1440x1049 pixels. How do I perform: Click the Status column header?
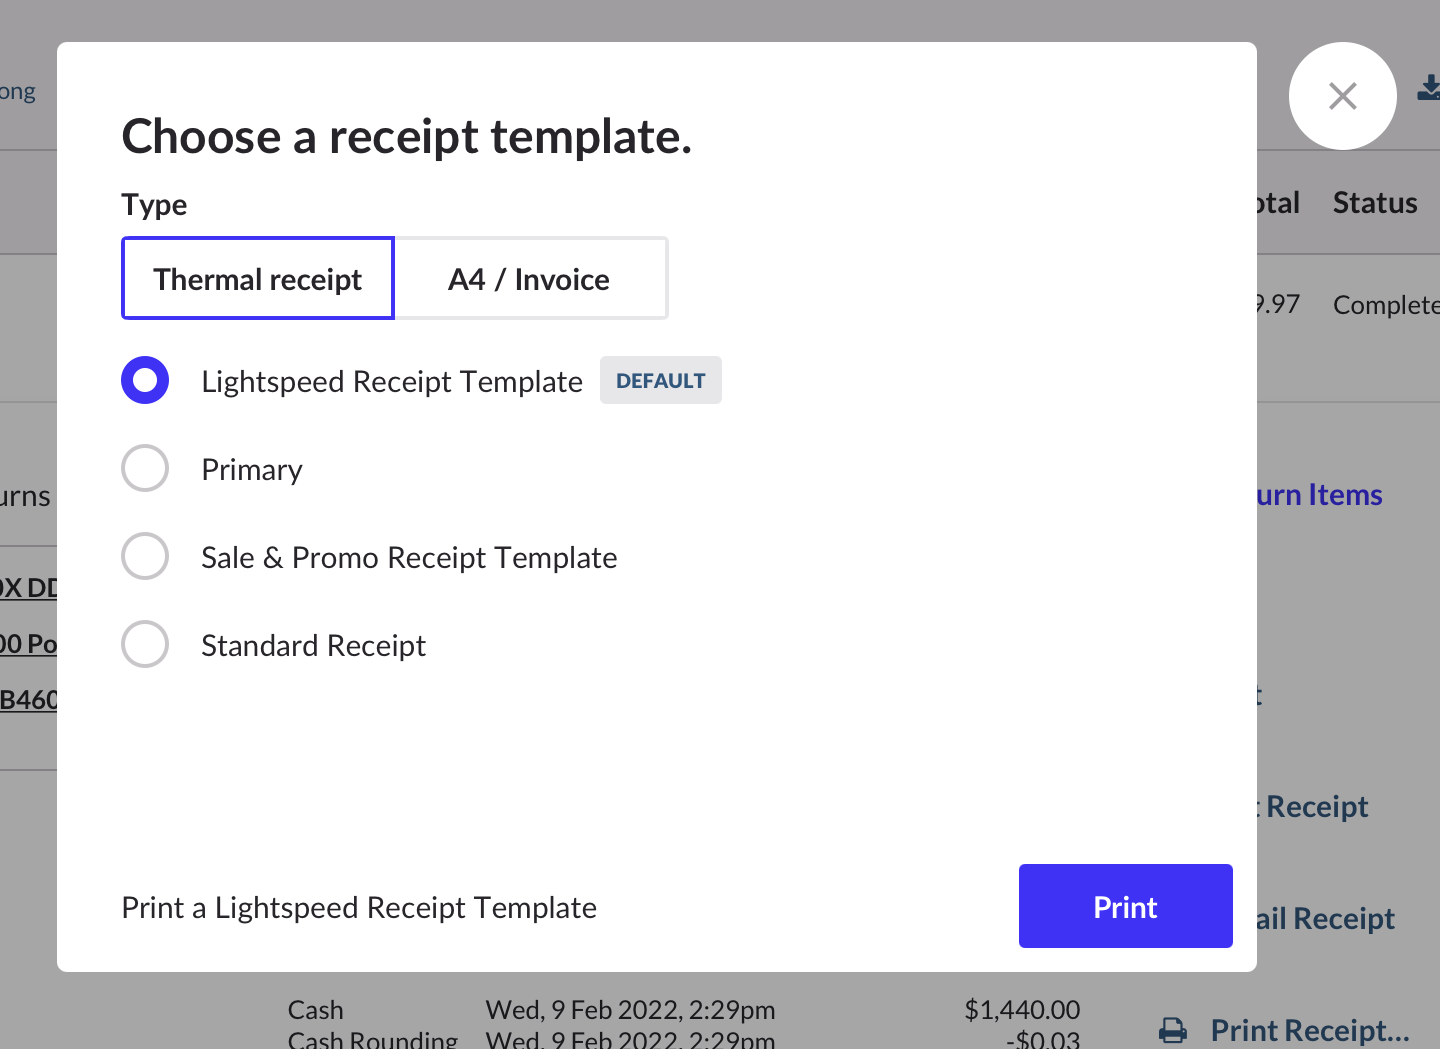point(1375,203)
